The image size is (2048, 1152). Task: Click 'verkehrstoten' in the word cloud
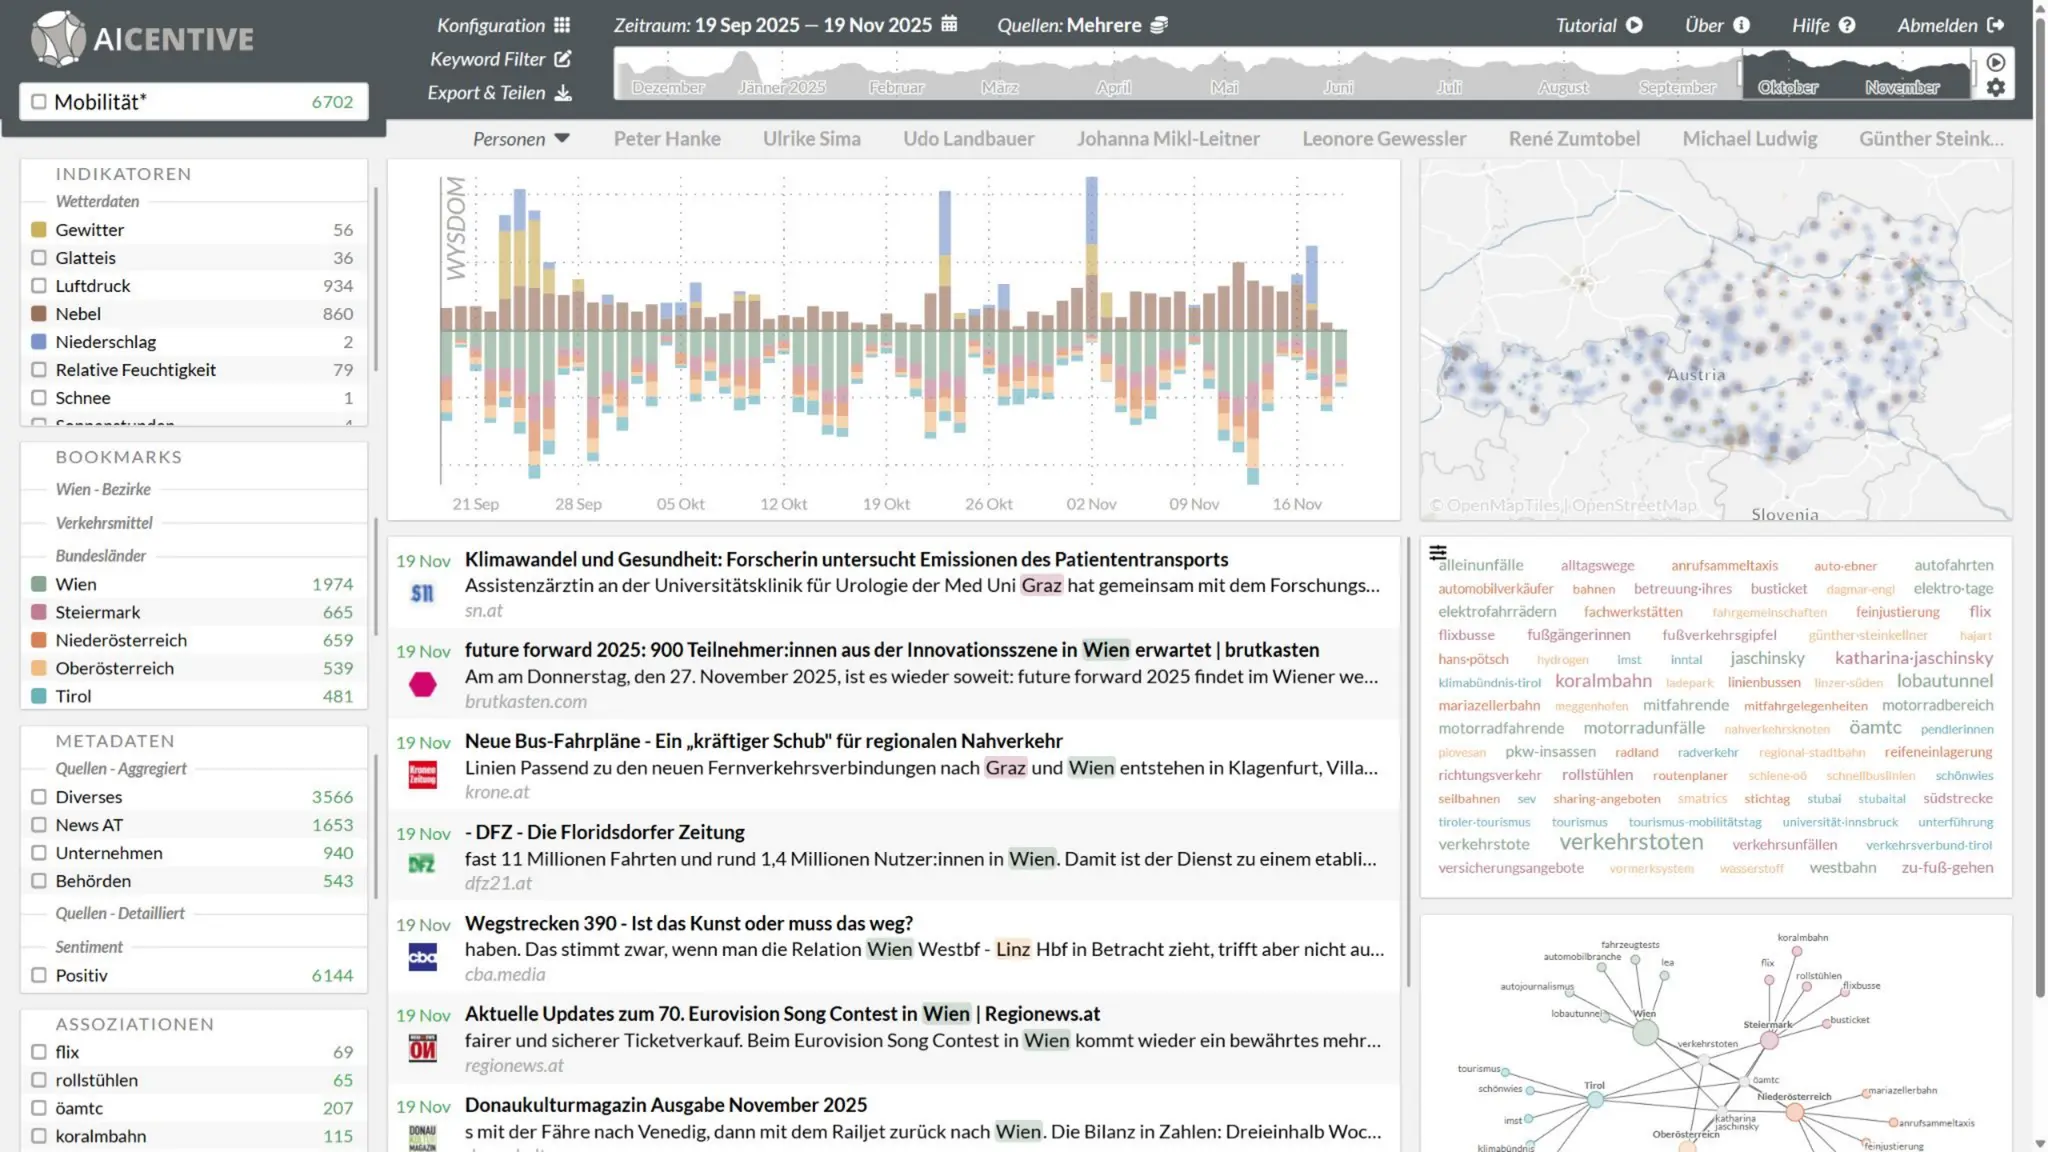[x=1630, y=842]
